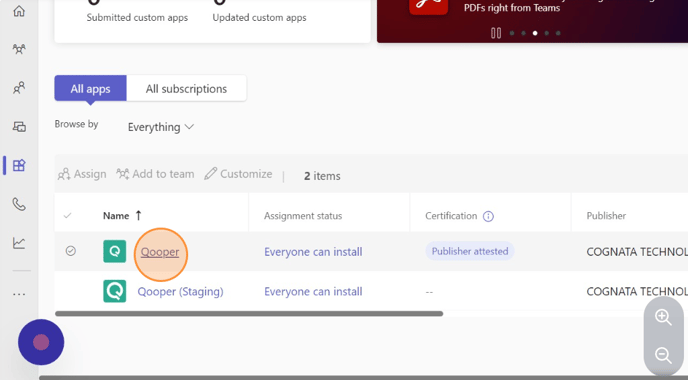Toggle the Qooper row selection checkmark
The width and height of the screenshot is (688, 380).
(71, 251)
